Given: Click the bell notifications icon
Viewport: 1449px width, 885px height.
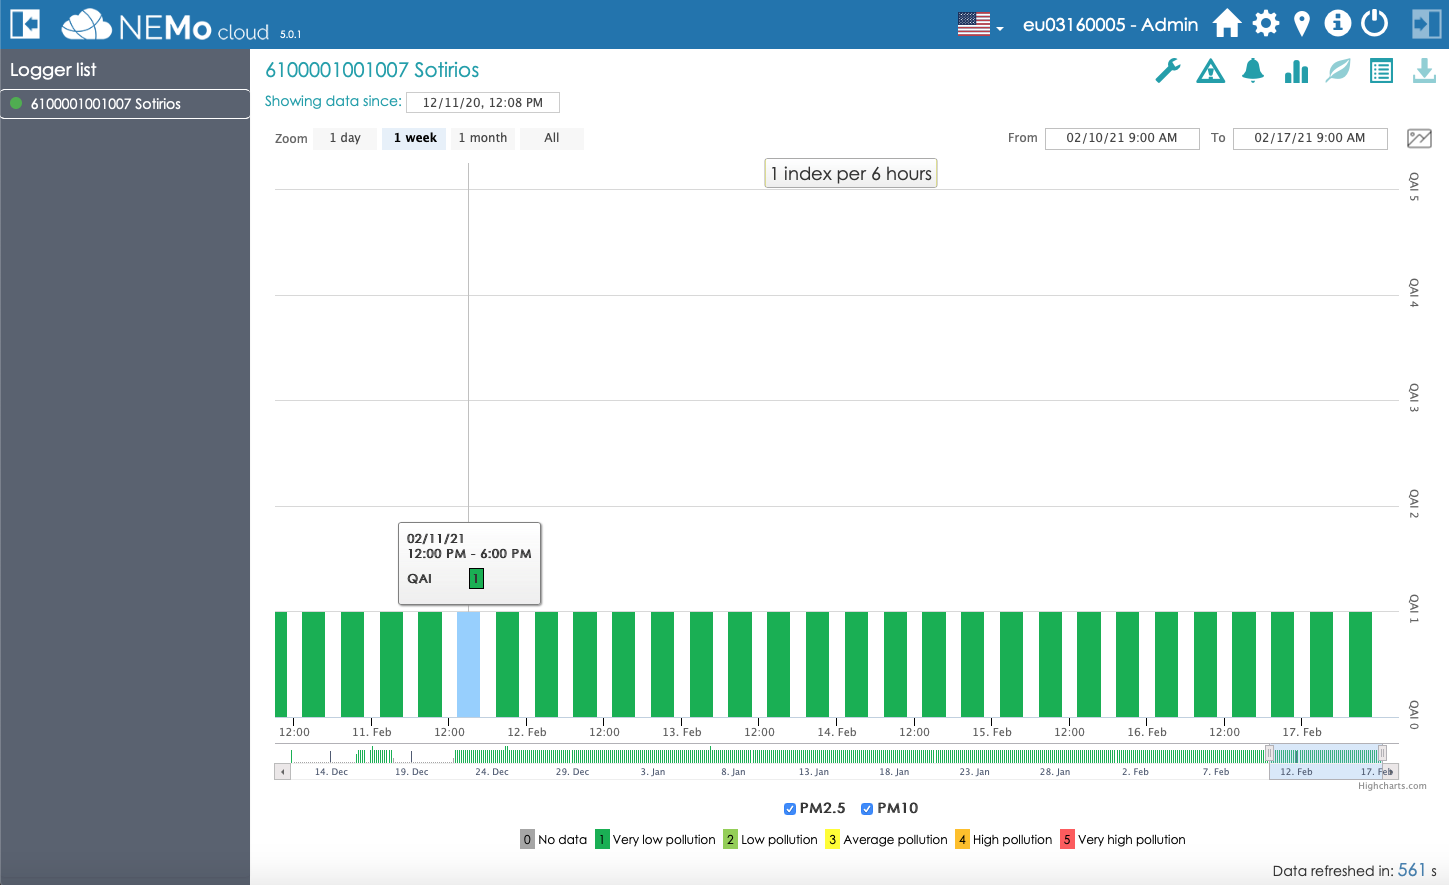Looking at the screenshot, I should point(1252,71).
